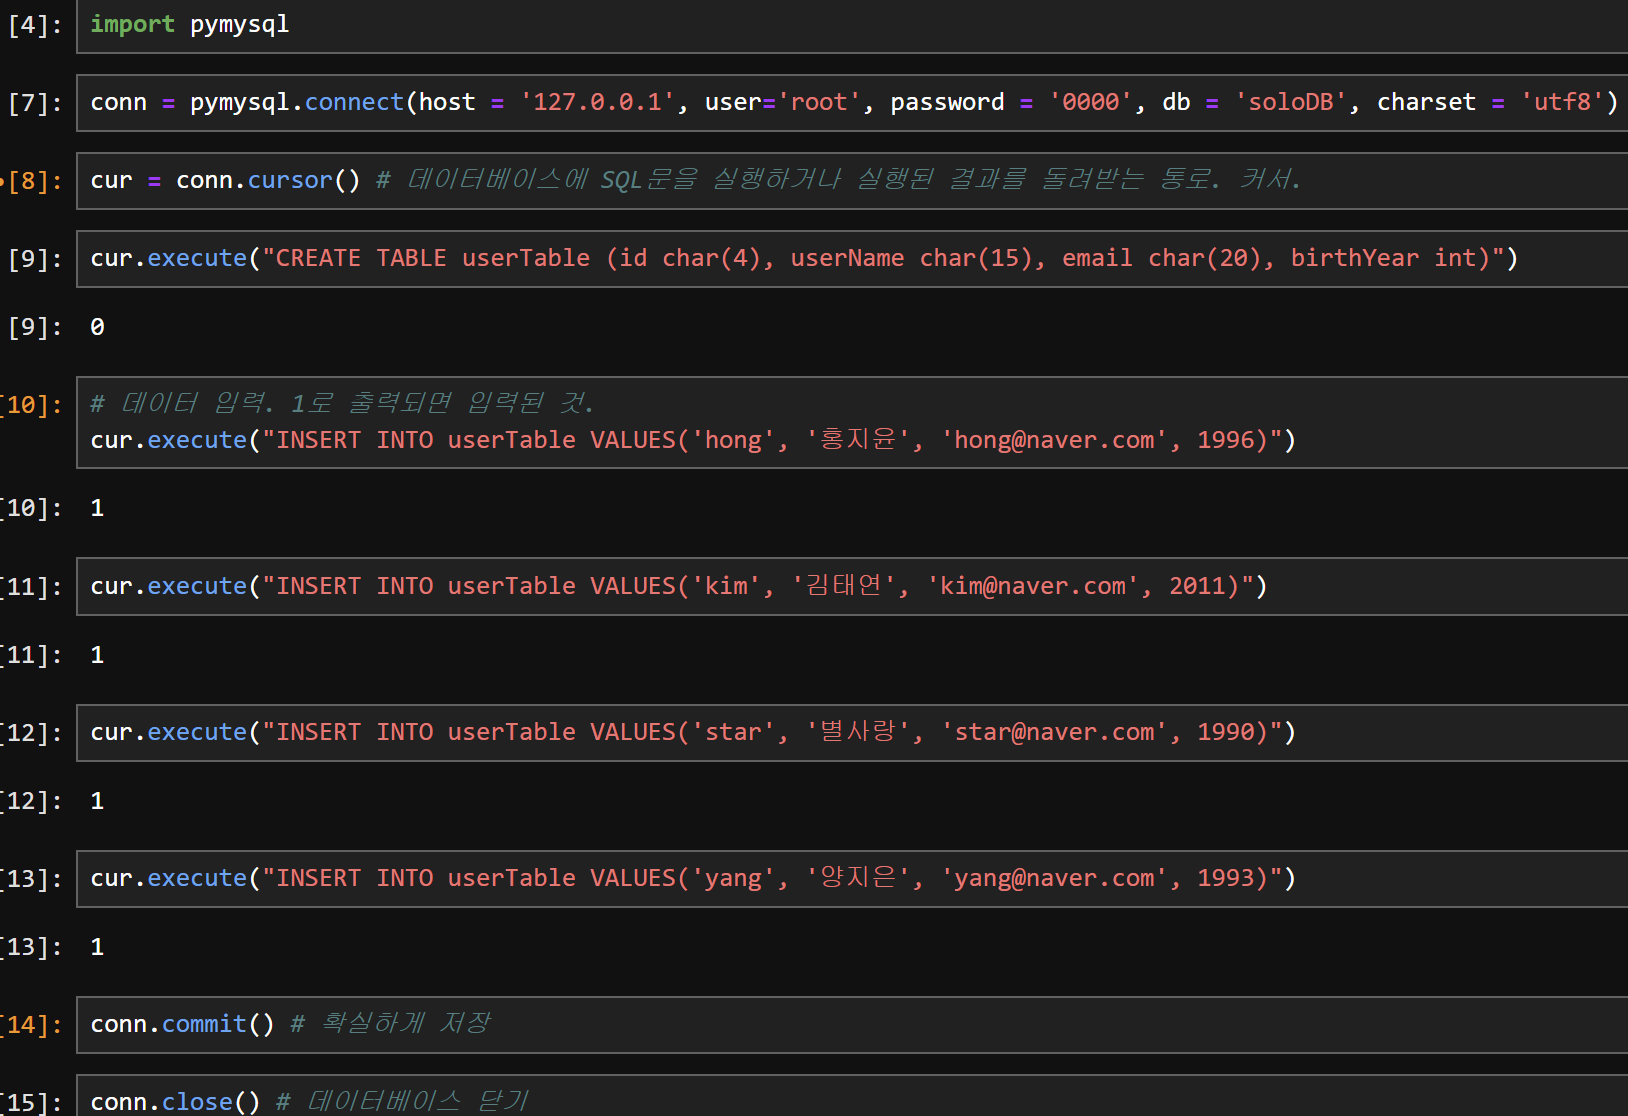Click the 2011 value in kim insert

tap(1198, 586)
